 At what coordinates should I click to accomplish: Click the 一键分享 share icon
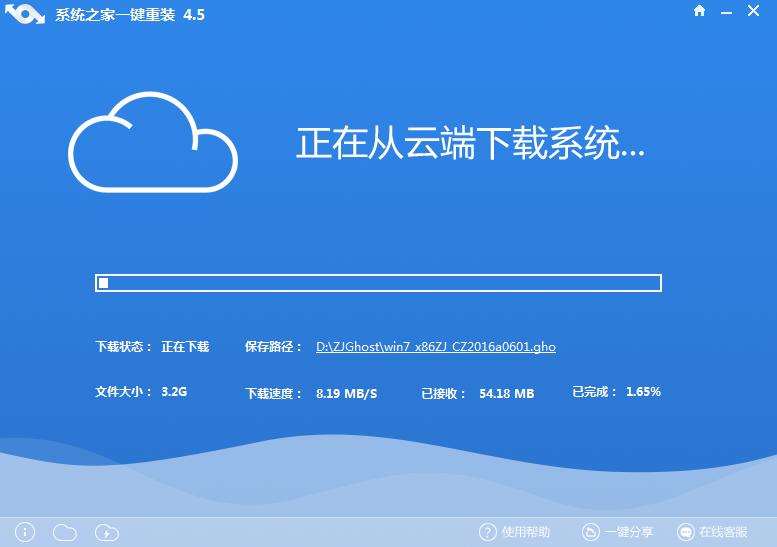pos(591,532)
